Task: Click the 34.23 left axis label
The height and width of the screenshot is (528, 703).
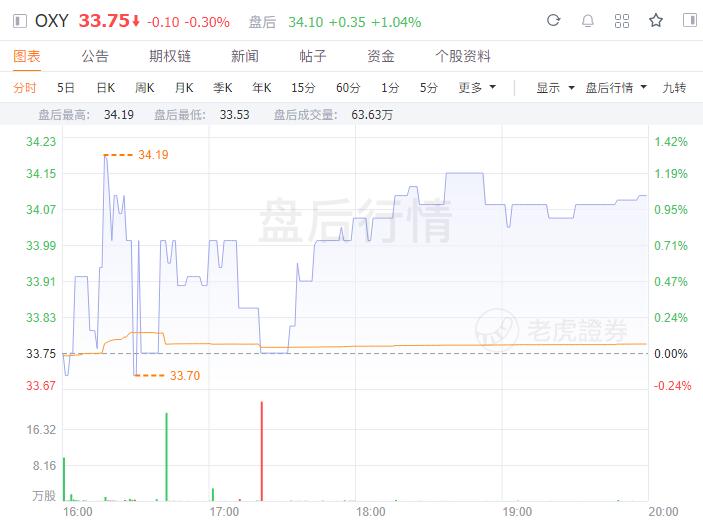Action: 41,142
